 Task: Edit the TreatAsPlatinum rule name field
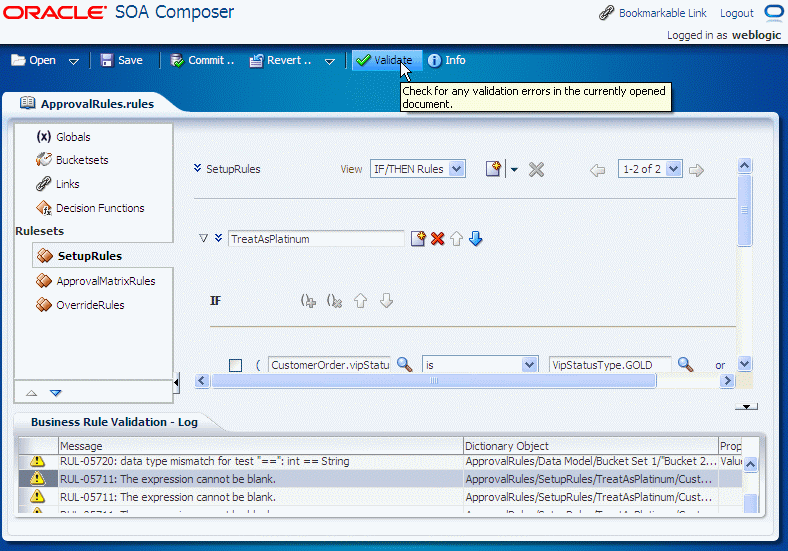[316, 239]
